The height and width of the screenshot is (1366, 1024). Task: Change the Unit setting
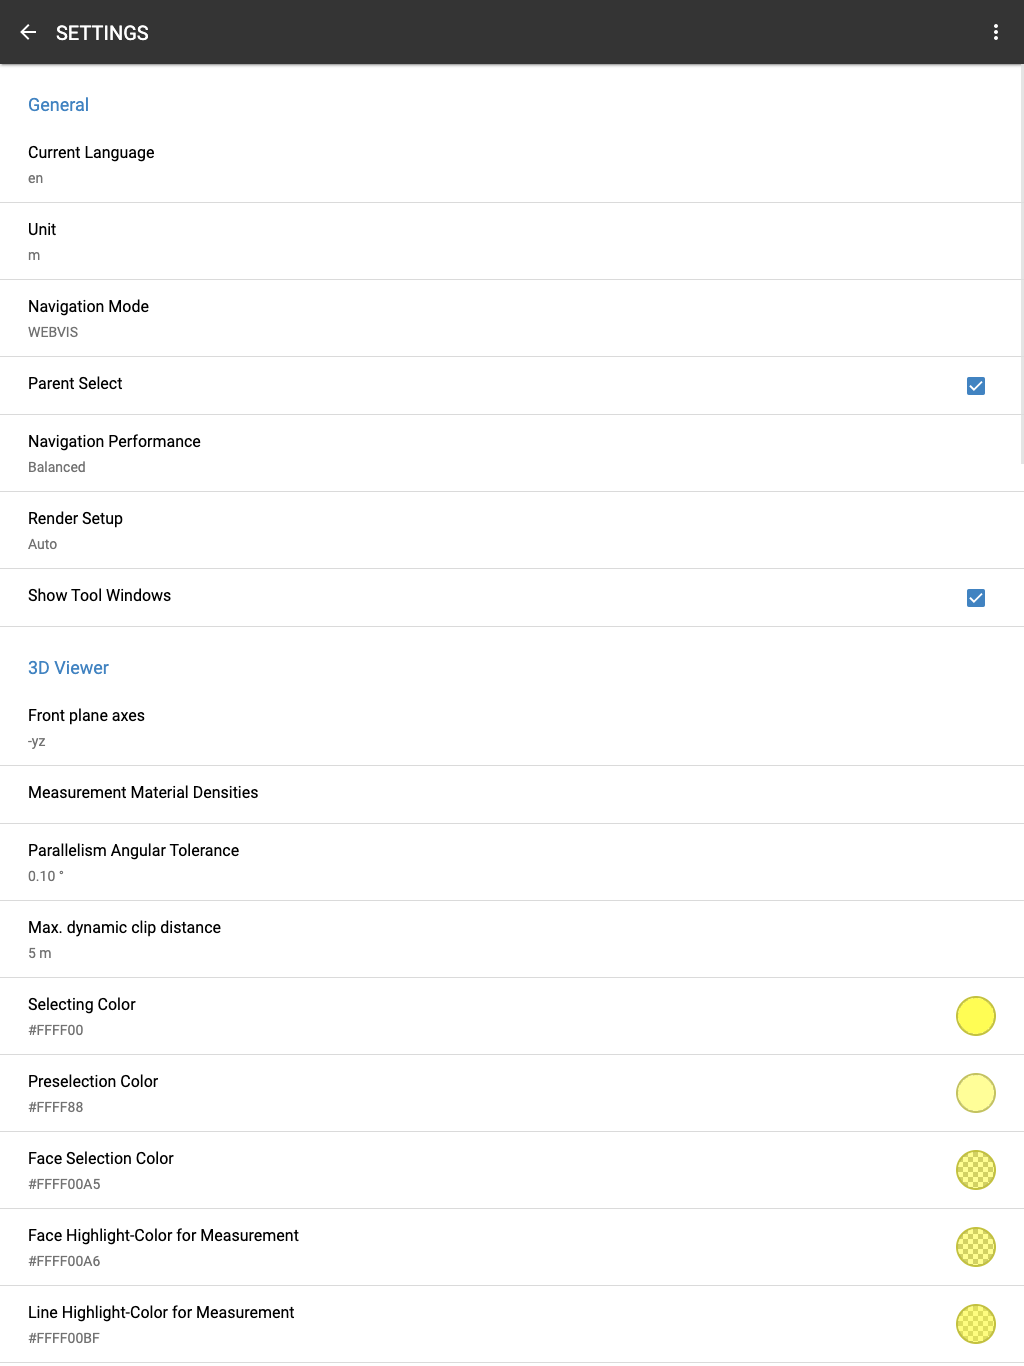pyautogui.click(x=42, y=241)
